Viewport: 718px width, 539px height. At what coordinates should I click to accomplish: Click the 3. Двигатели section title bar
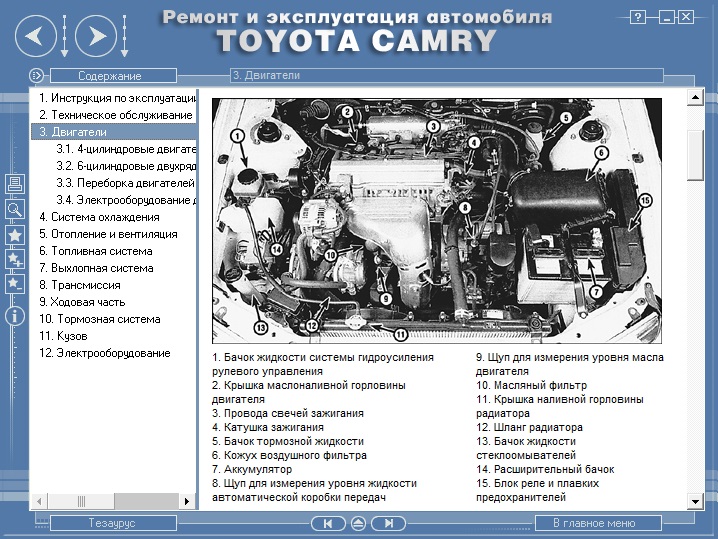(446, 76)
